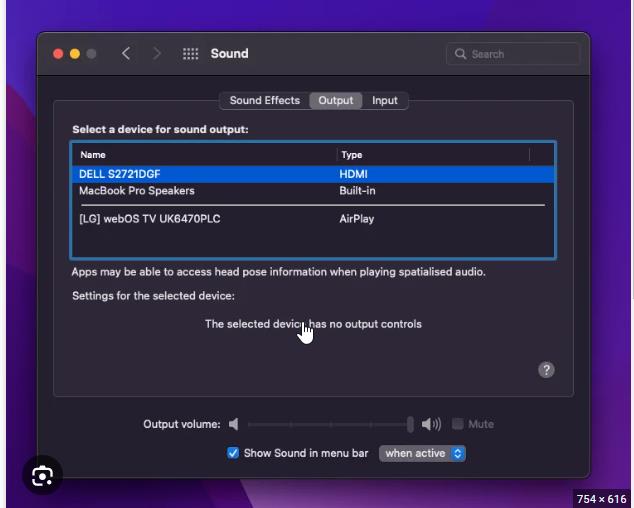Uncheck Show Sound in menu bar
This screenshot has width=634, height=508.
[233, 453]
